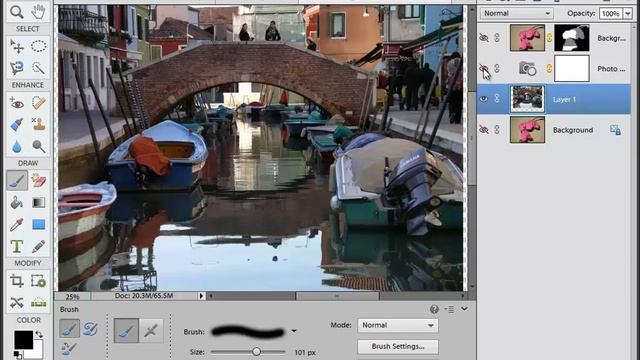Select the Gradient tool
Screen dimensions: 640x360
38,203
